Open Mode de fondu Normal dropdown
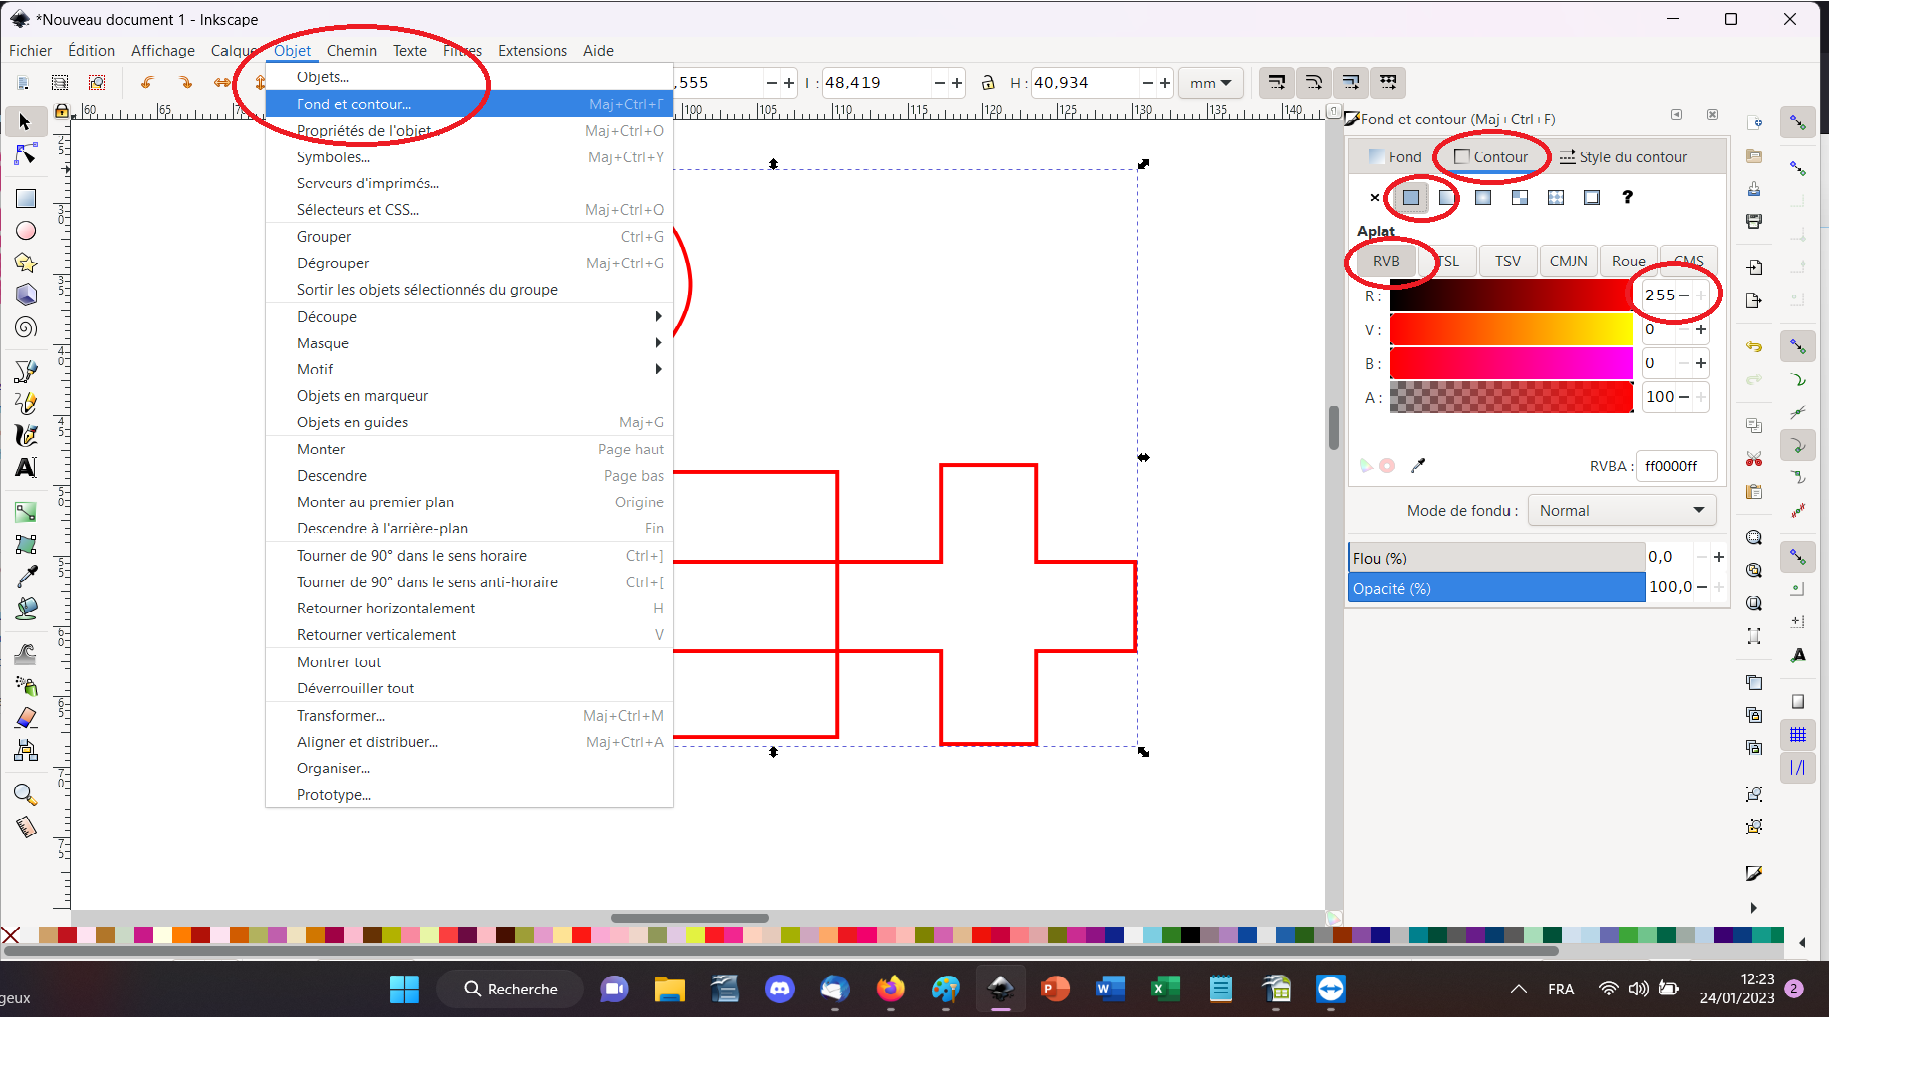Viewport: 1920px width, 1080px height. click(x=1623, y=511)
